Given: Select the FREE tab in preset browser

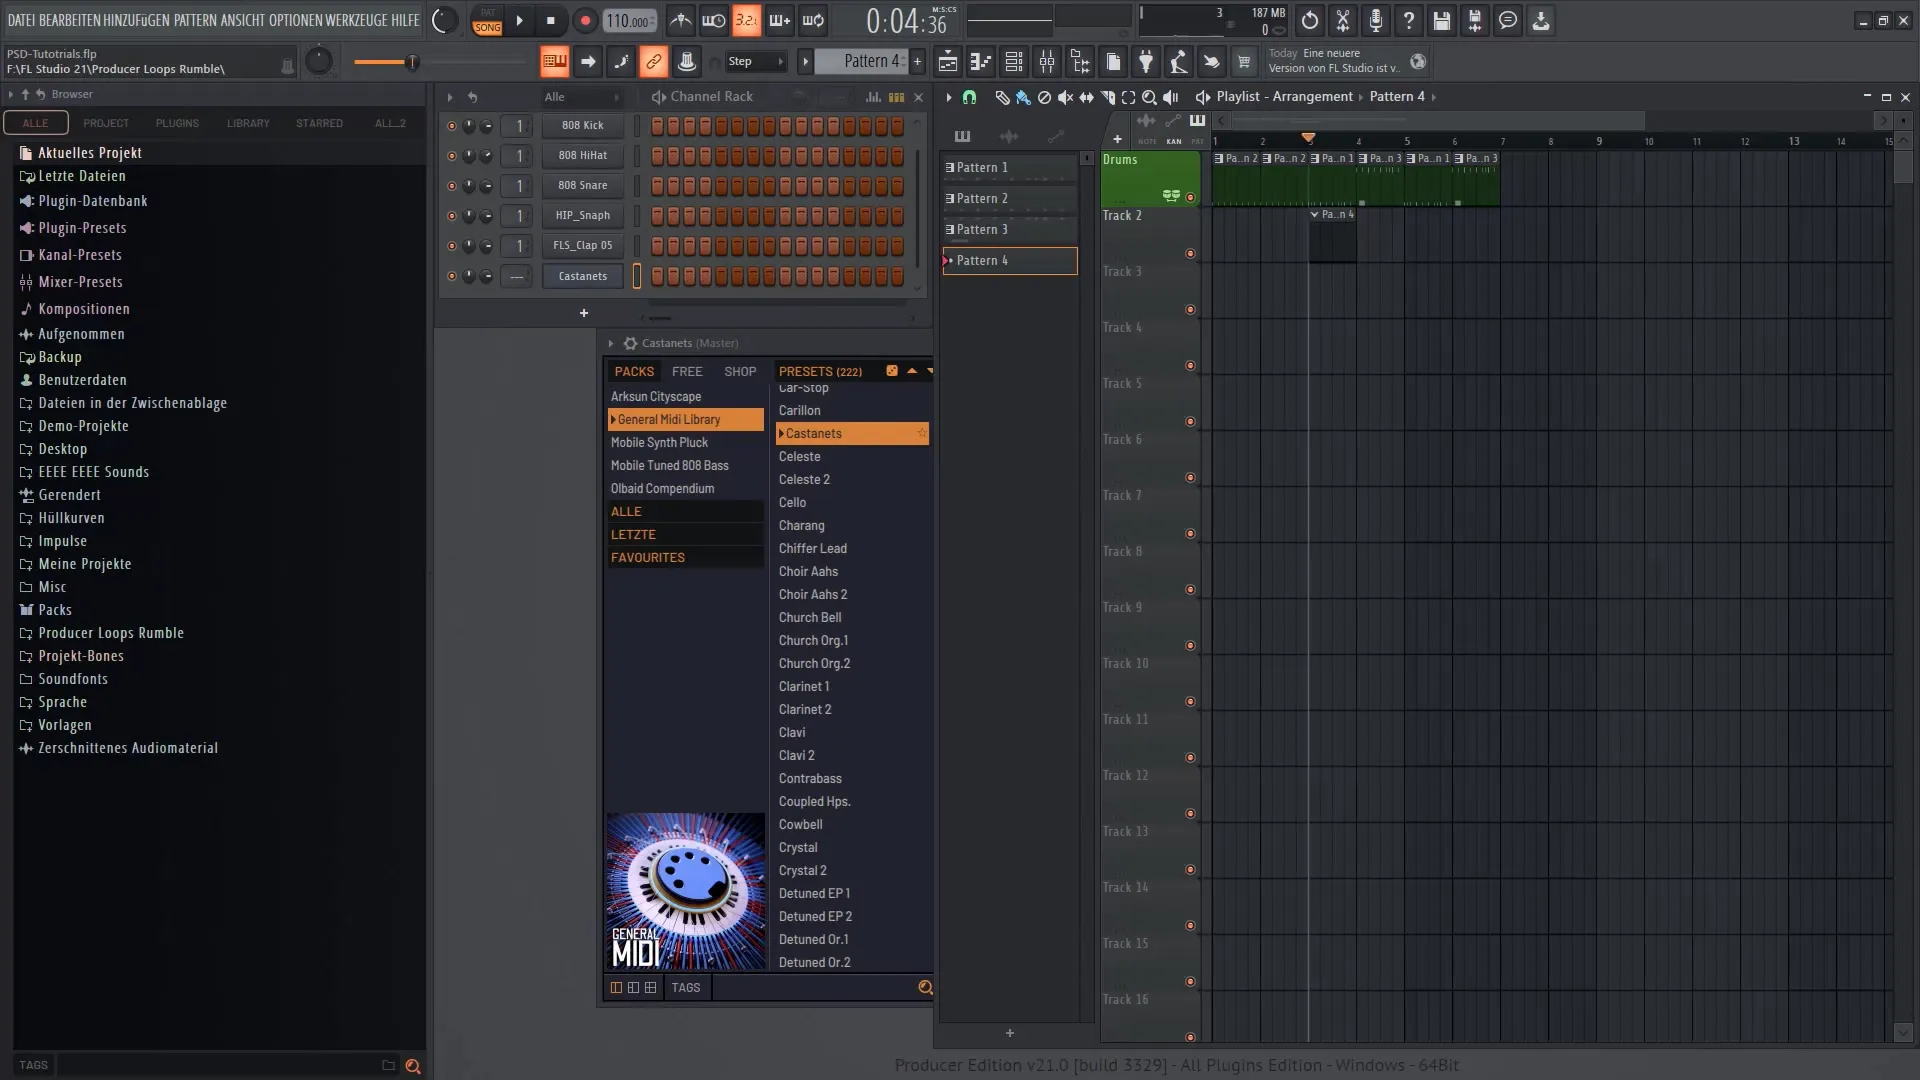Looking at the screenshot, I should (x=687, y=371).
